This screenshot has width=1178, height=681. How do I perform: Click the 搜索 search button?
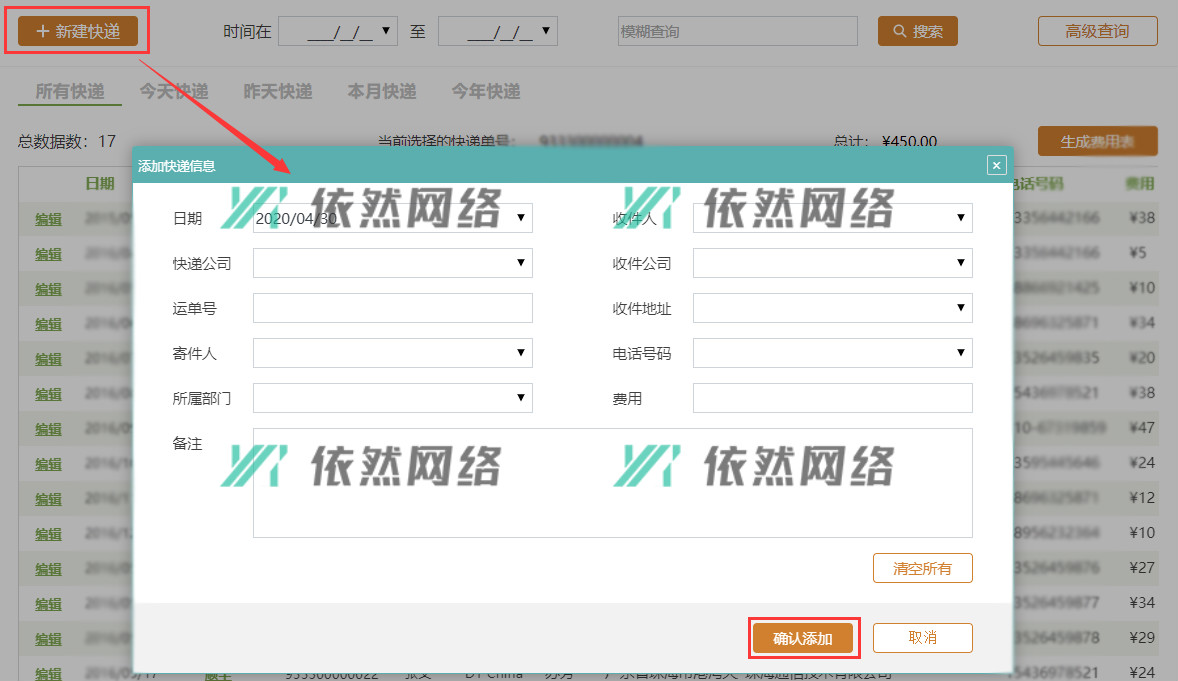coord(917,31)
